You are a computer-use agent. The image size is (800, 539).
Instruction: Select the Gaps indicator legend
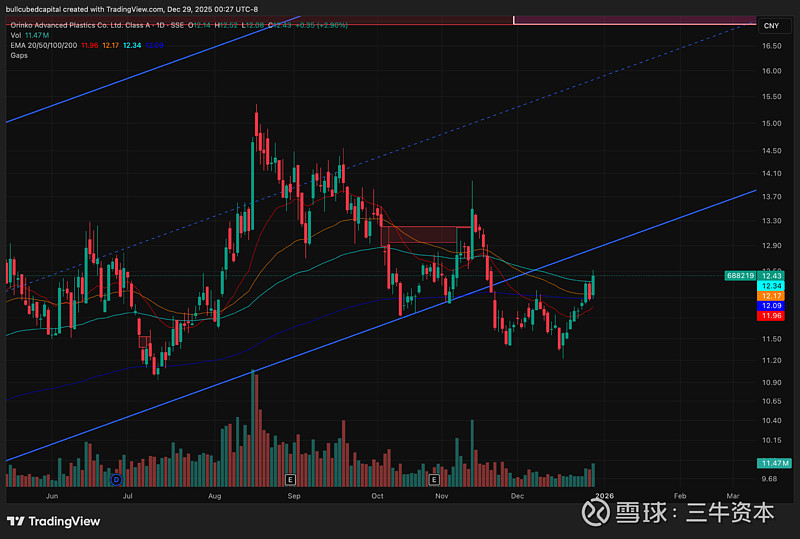(x=19, y=55)
